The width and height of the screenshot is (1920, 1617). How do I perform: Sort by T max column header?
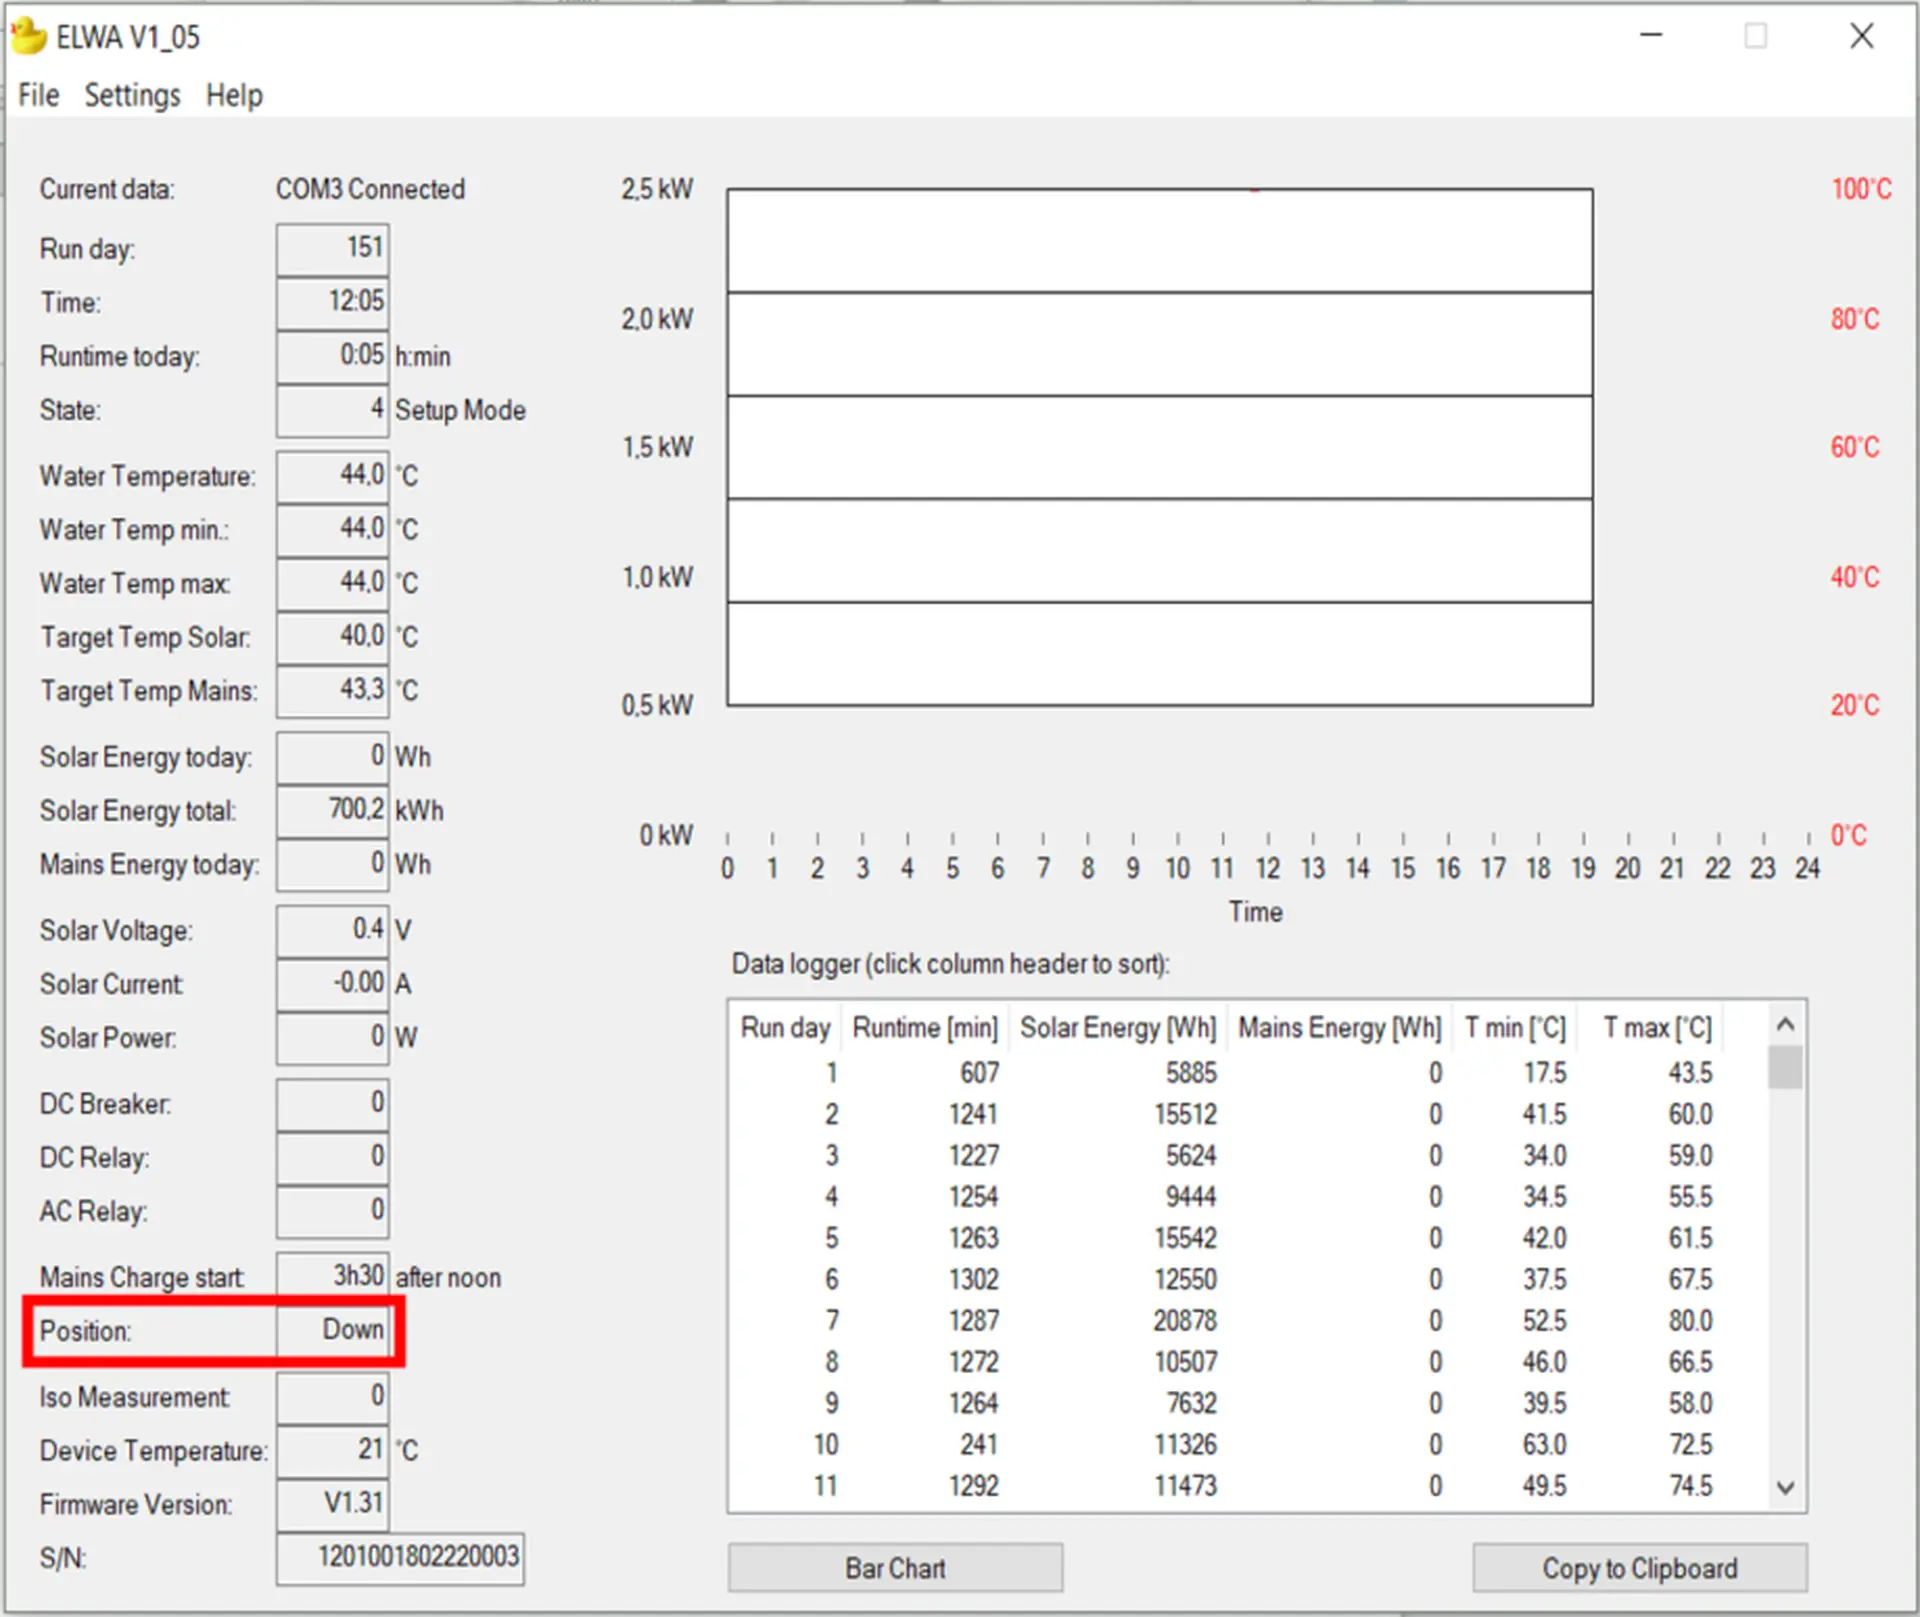tap(1657, 1027)
